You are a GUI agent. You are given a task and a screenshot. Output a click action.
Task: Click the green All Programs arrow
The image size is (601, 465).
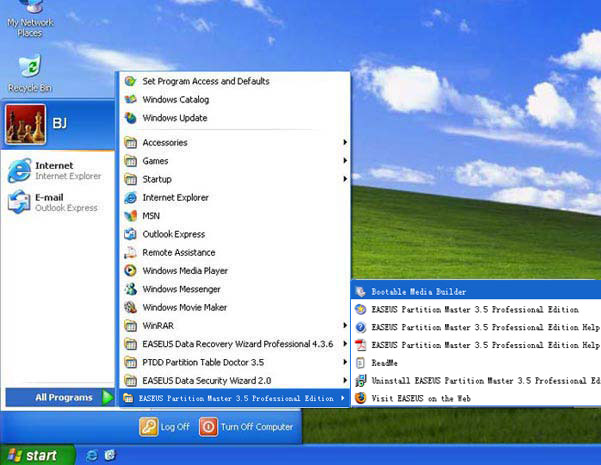point(108,397)
